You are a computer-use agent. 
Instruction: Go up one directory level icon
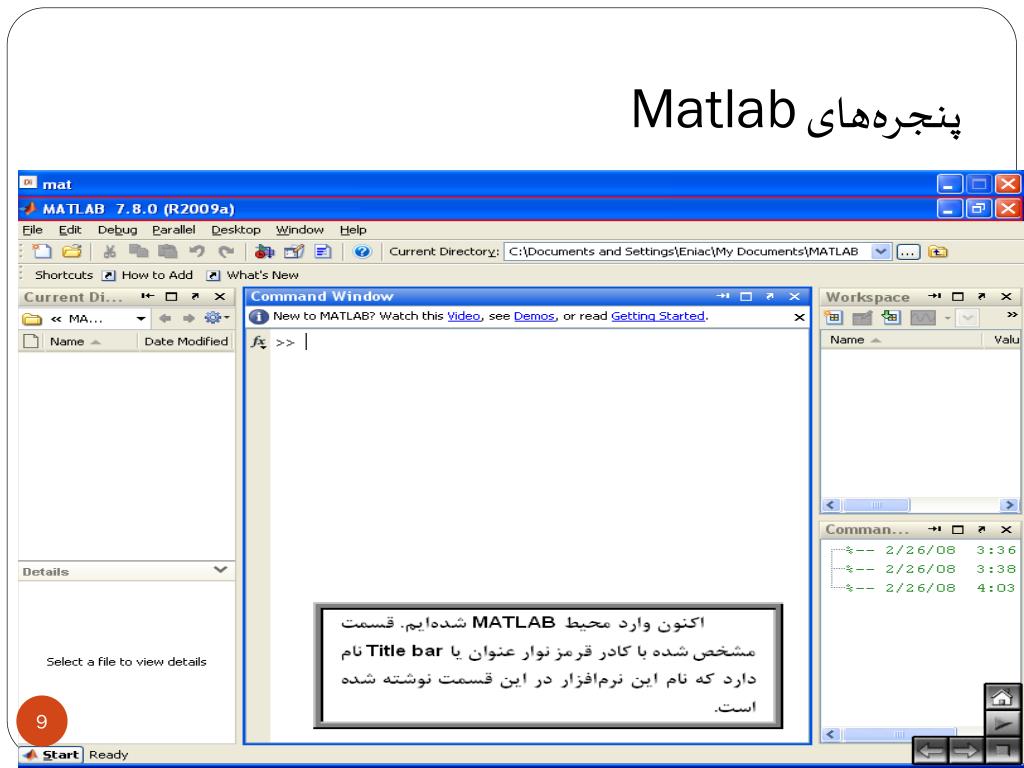[938, 252]
